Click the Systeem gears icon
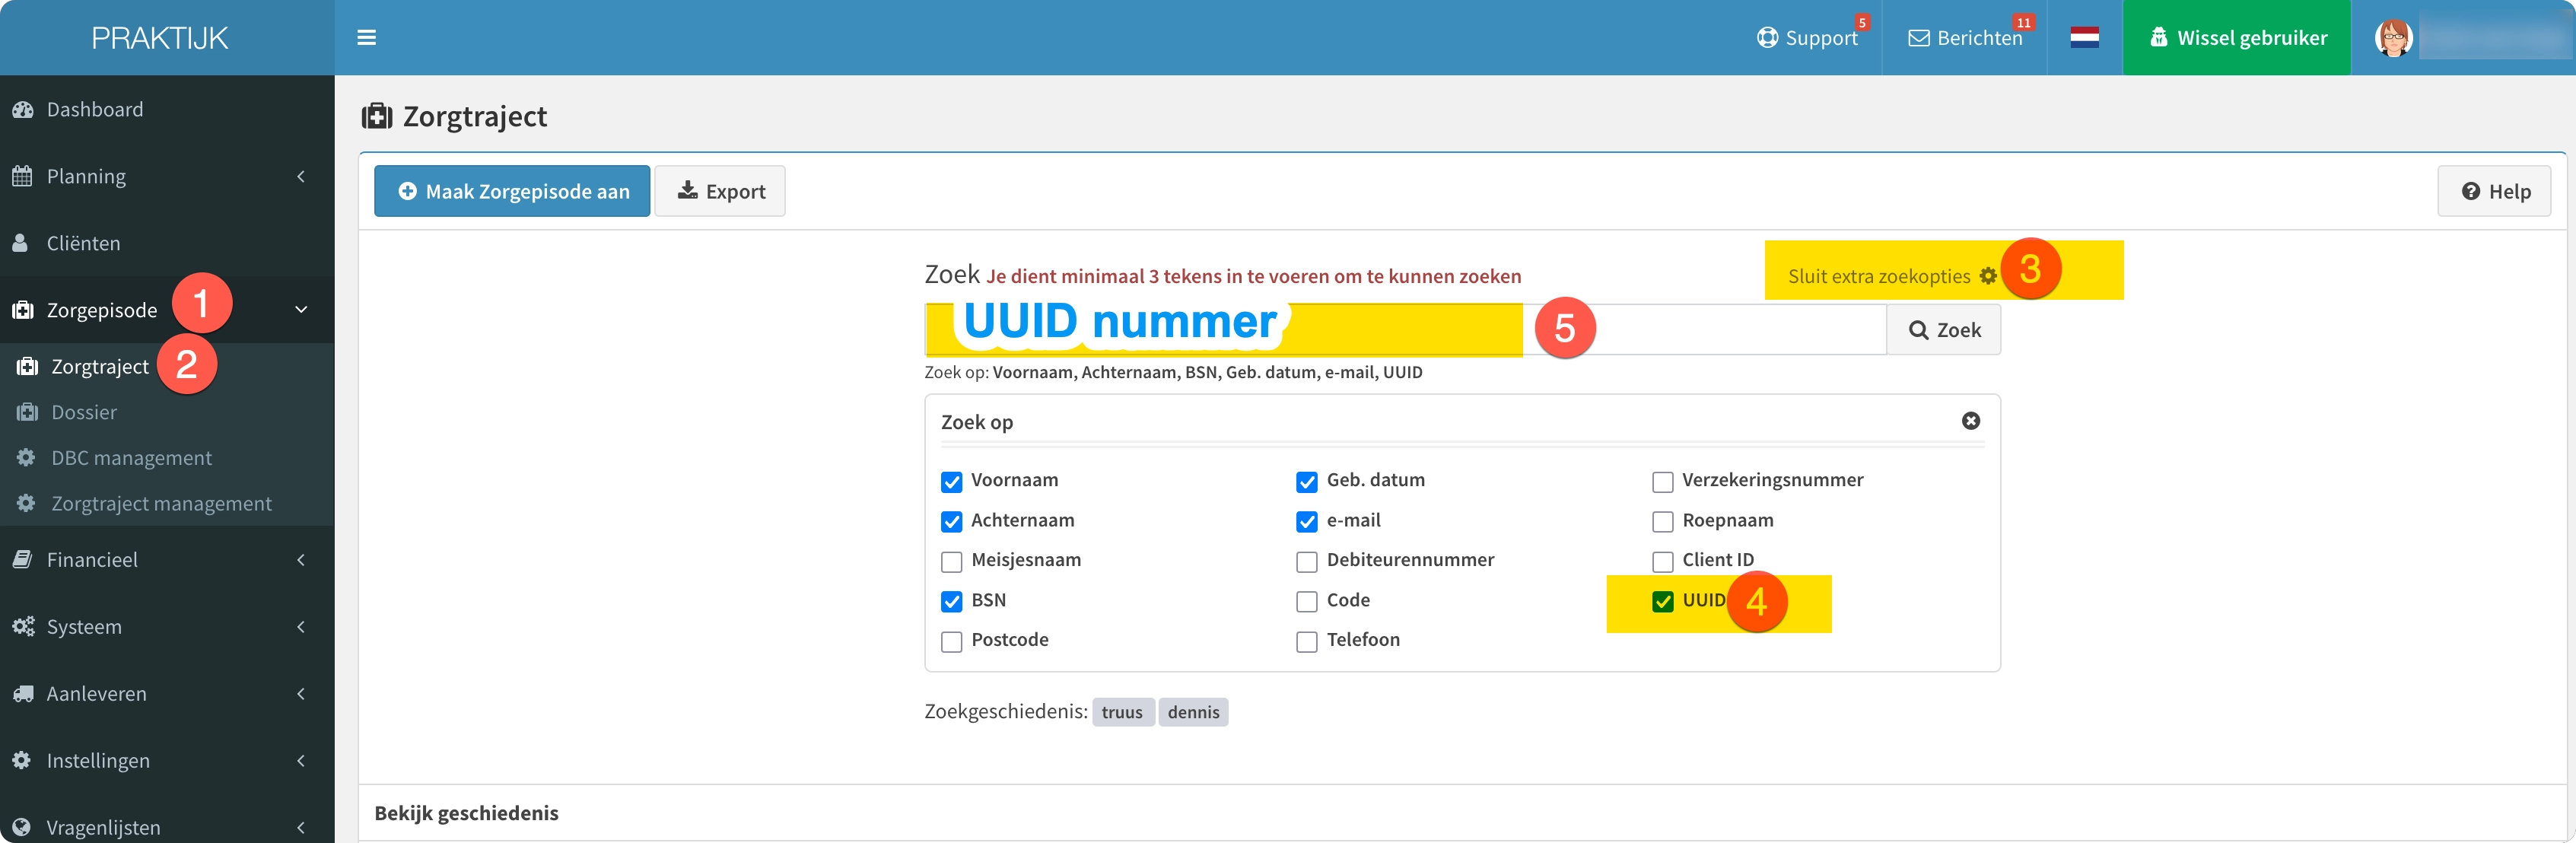The height and width of the screenshot is (843, 2576). click(x=23, y=626)
